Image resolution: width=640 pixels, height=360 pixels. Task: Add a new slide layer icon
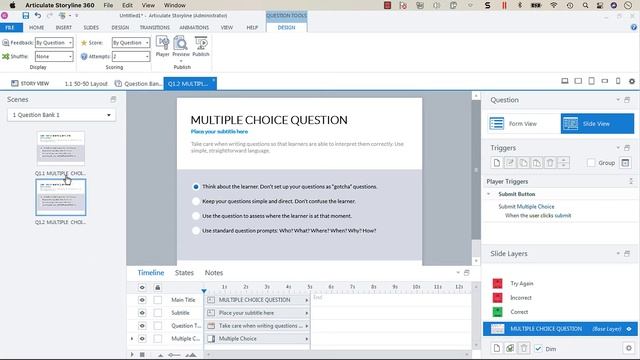coord(496,348)
